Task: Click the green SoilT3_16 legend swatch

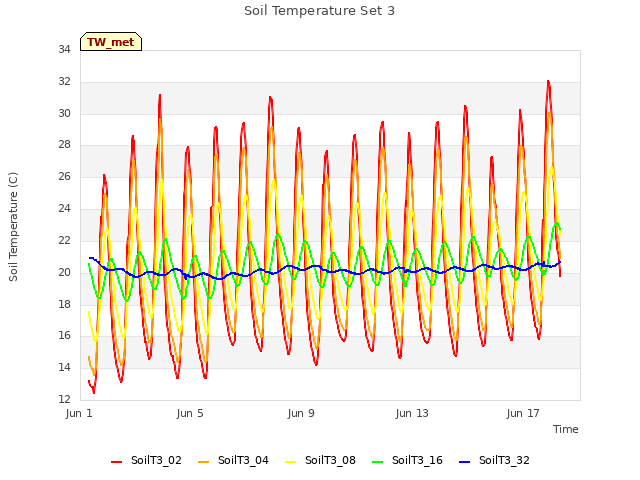Action: (x=378, y=462)
